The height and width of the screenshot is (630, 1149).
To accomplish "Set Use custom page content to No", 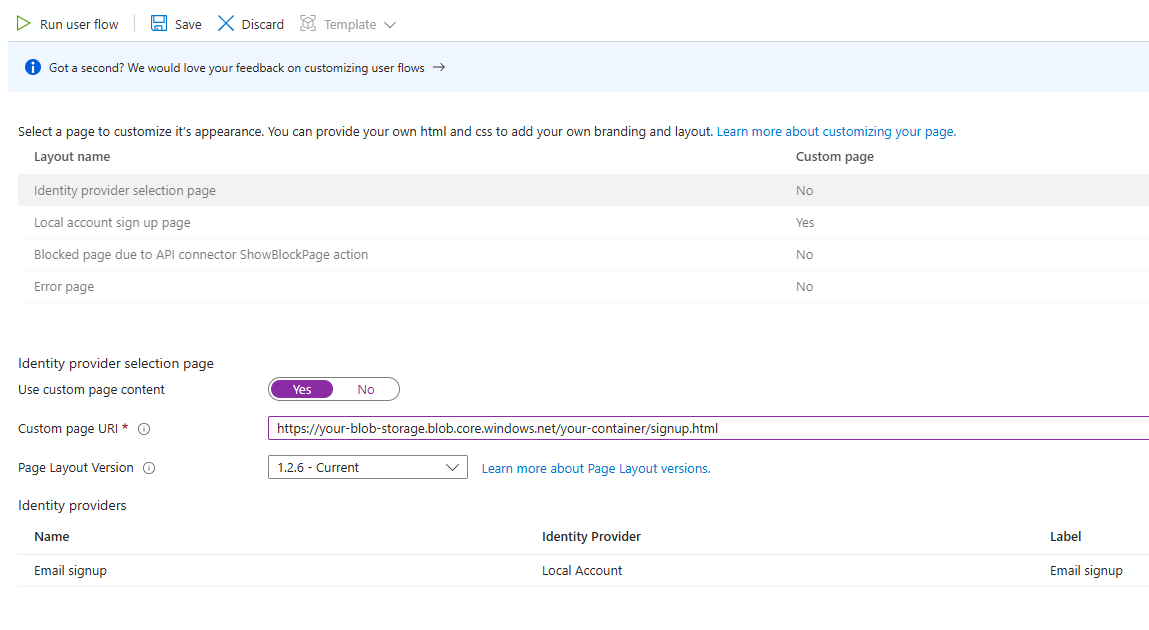I will tap(366, 389).
